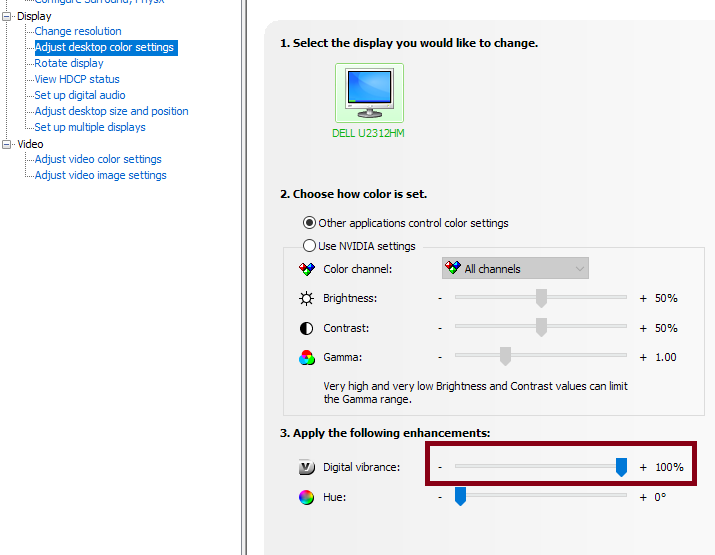The width and height of the screenshot is (715, 555).
Task: Click the Color channel RGB icon
Action: pos(306,269)
